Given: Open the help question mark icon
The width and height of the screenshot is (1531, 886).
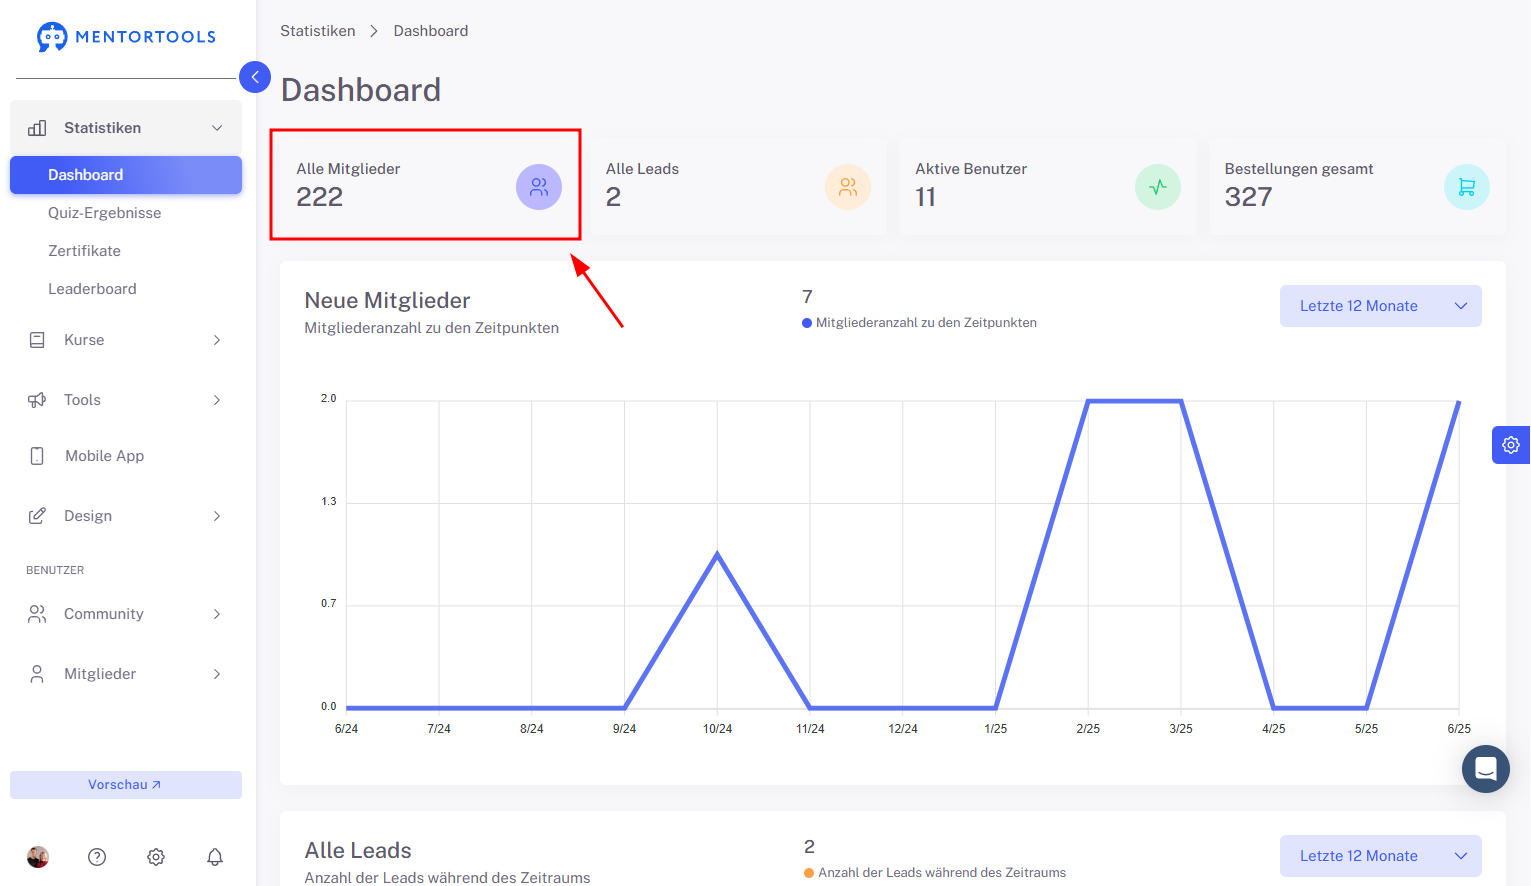Looking at the screenshot, I should (x=97, y=857).
